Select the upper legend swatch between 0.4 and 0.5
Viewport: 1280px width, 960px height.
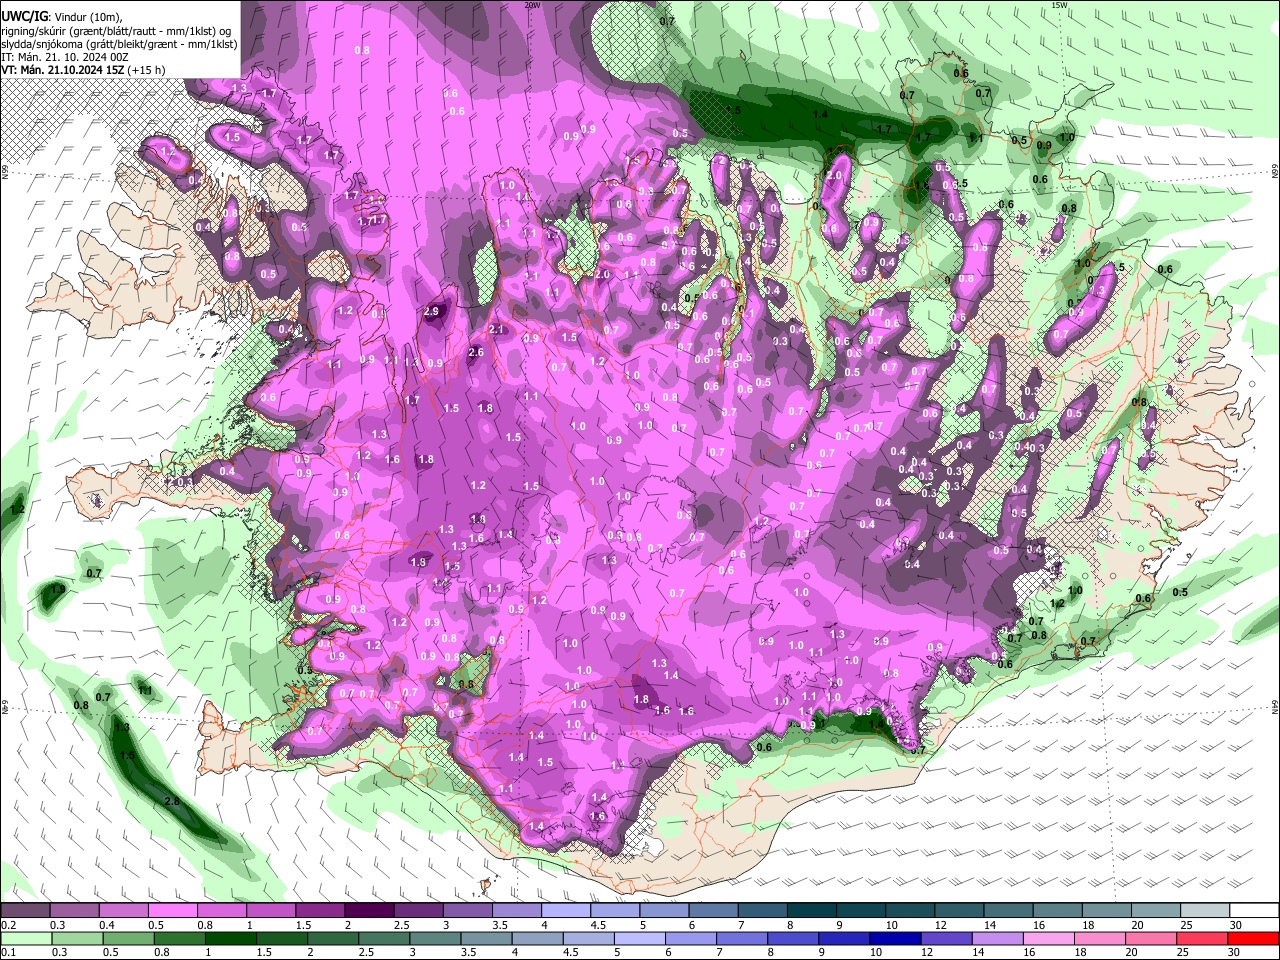coord(124,910)
